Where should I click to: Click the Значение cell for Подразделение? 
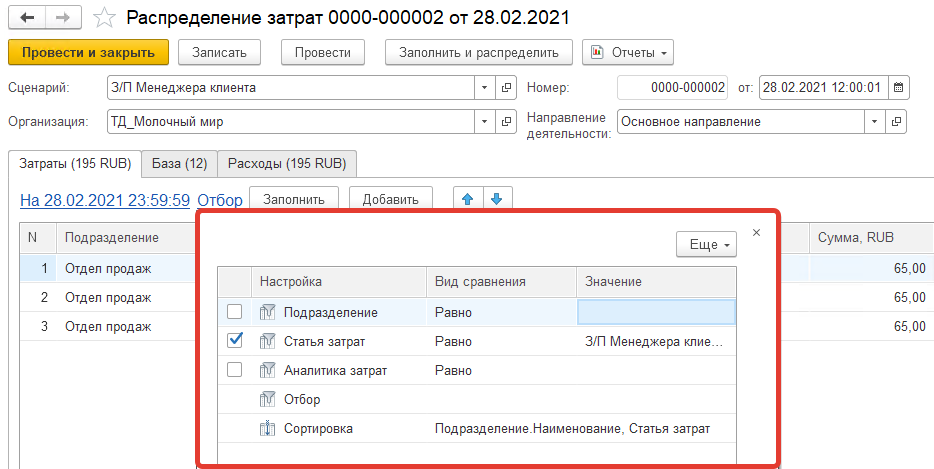pos(656,312)
